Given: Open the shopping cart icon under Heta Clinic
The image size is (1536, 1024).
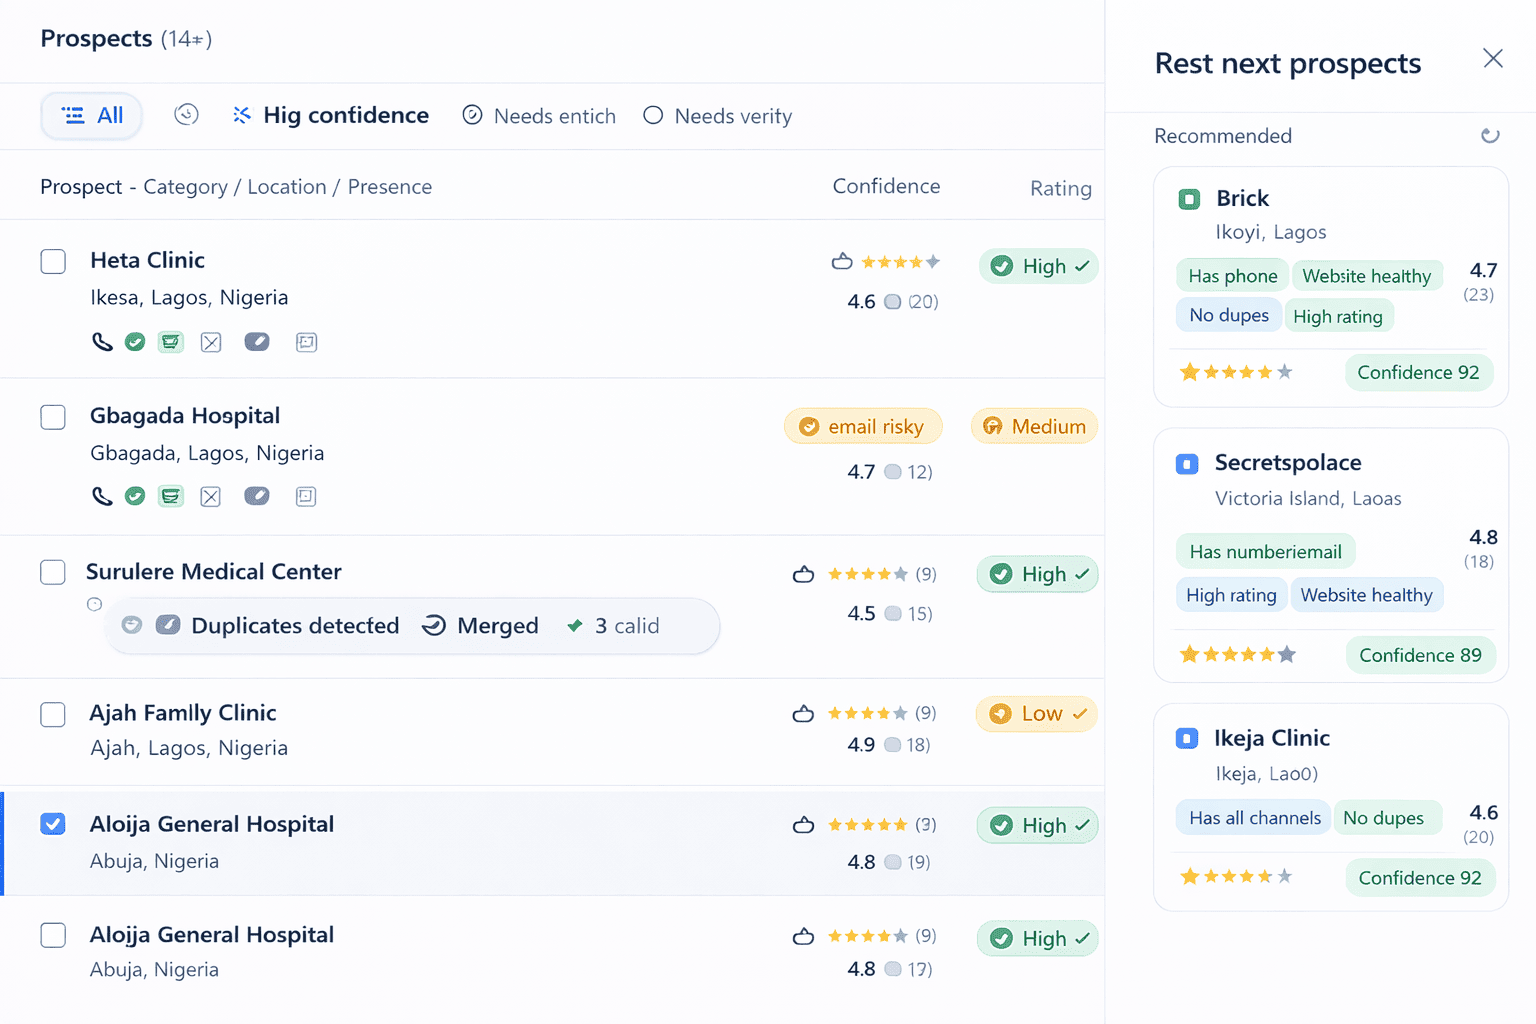Looking at the screenshot, I should pos(170,341).
